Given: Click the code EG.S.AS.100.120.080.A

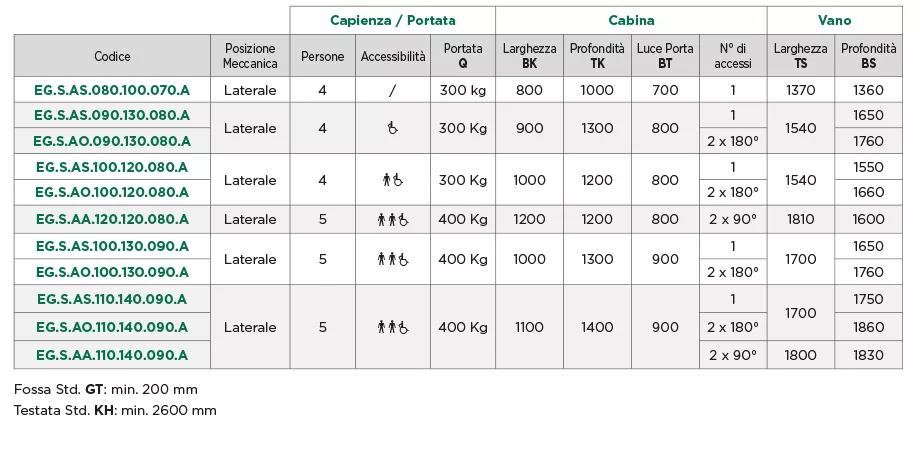Looking at the screenshot, I should coord(112,166).
